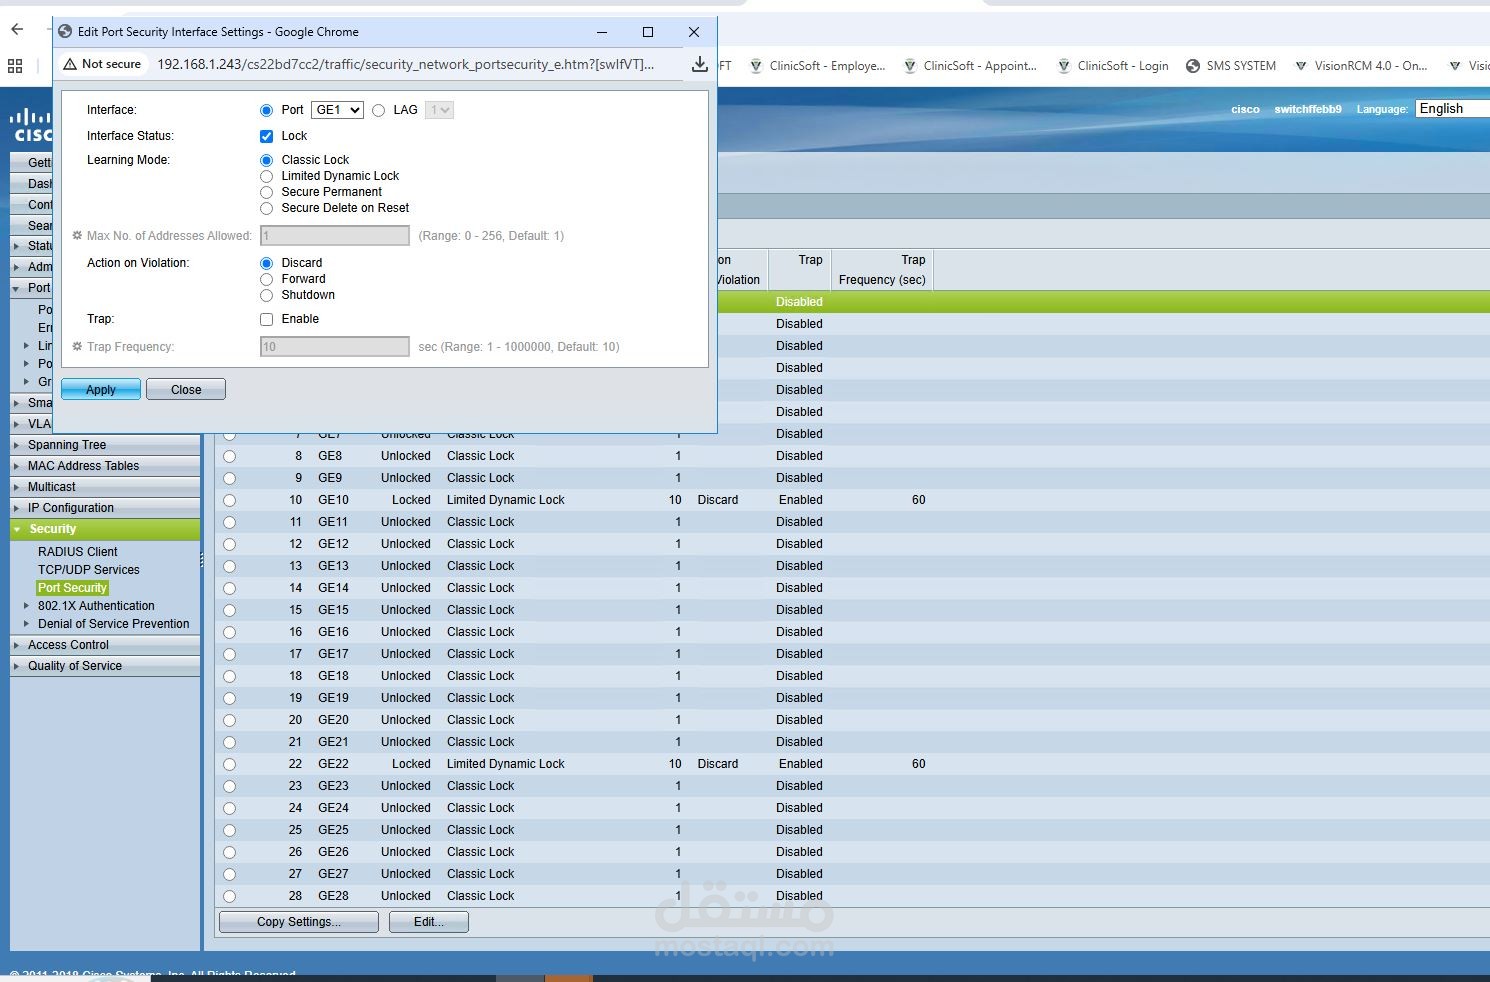The height and width of the screenshot is (982, 1490).
Task: Select Secure Permanent learning mode
Action: coord(266,192)
